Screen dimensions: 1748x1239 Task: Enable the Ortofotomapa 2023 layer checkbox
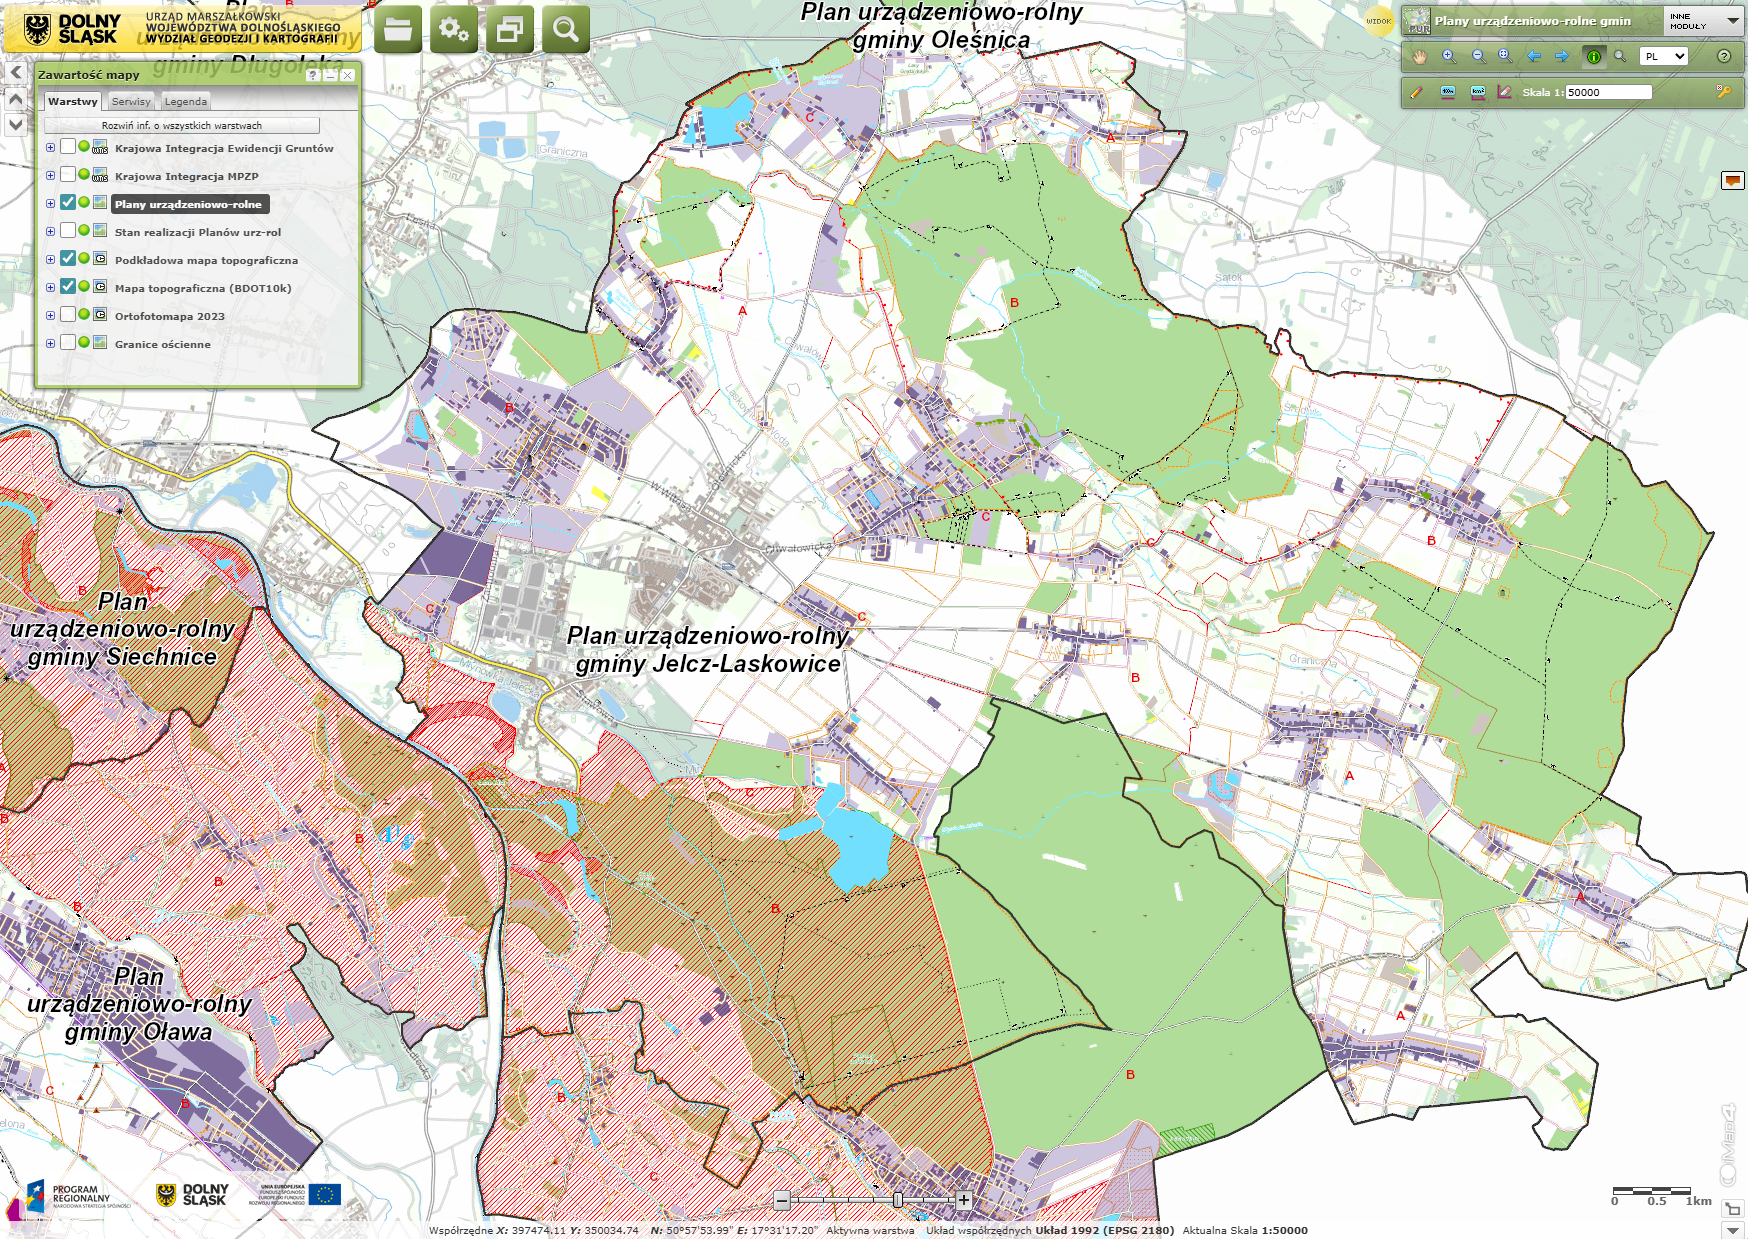click(x=68, y=315)
